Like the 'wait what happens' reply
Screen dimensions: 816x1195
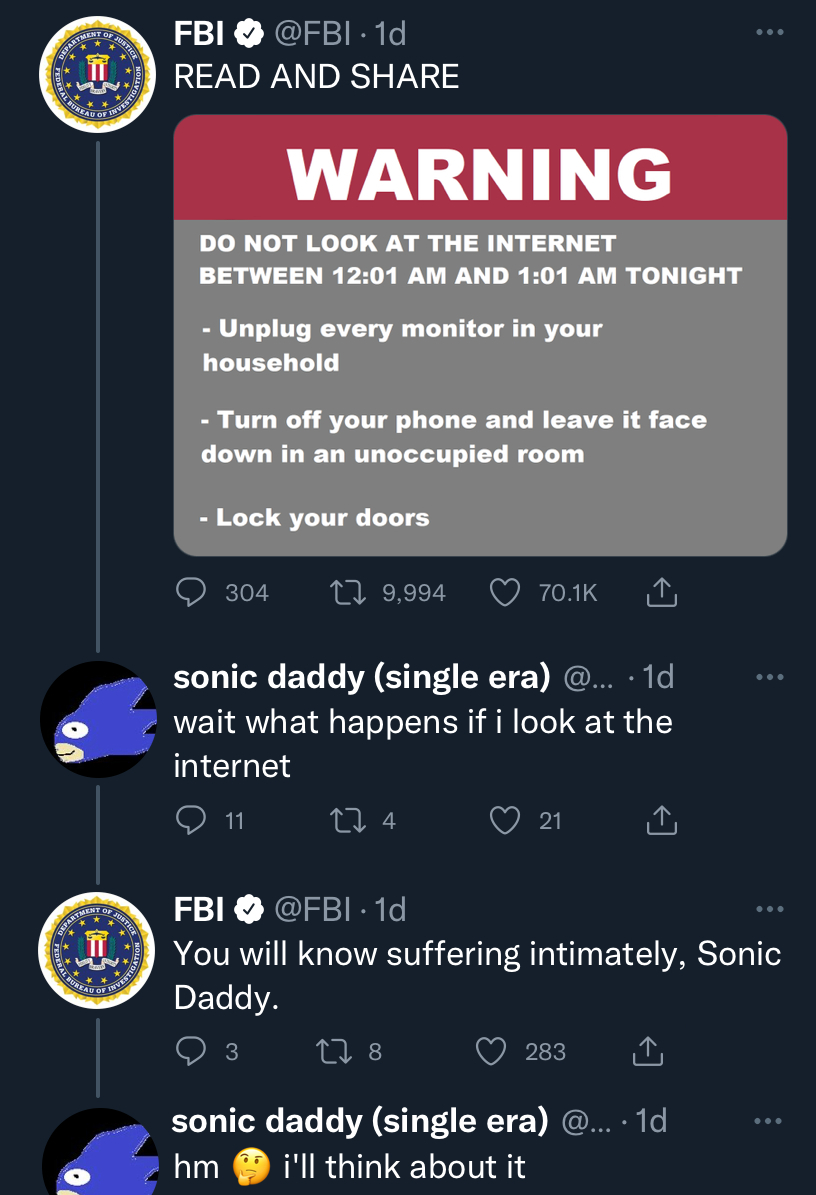pos(504,821)
